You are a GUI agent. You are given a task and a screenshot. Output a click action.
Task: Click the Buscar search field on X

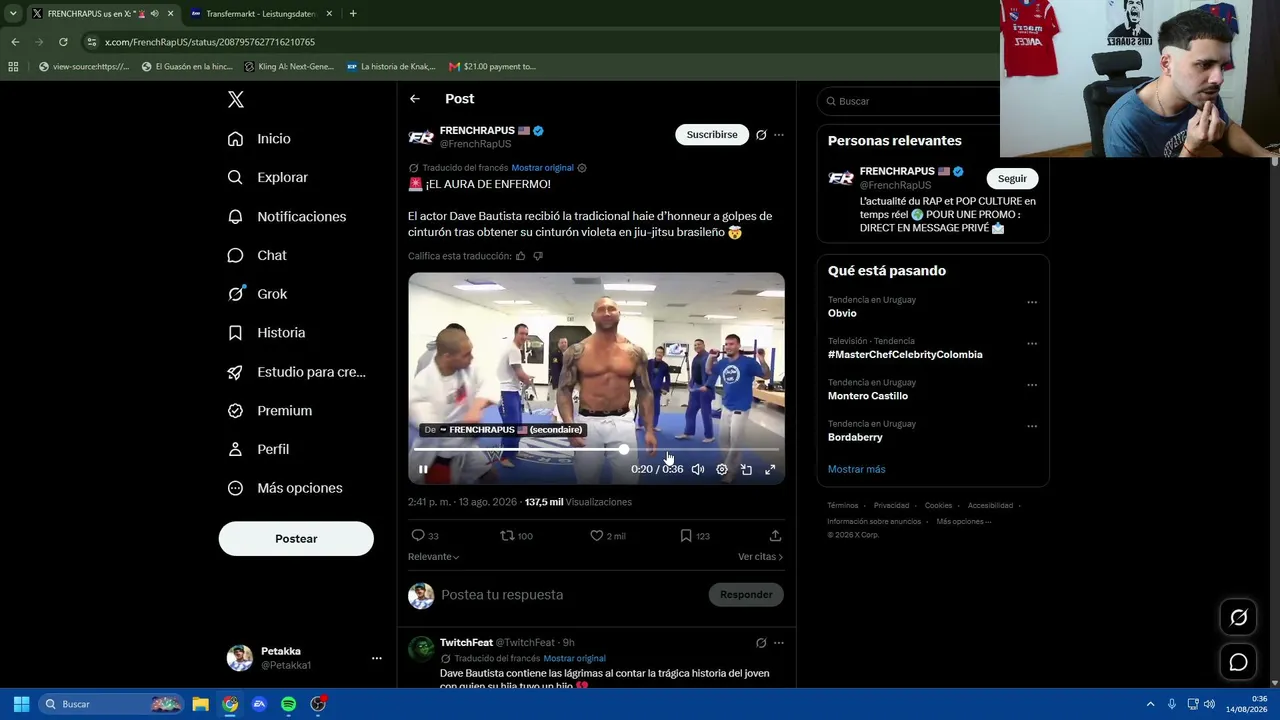[x=932, y=101]
